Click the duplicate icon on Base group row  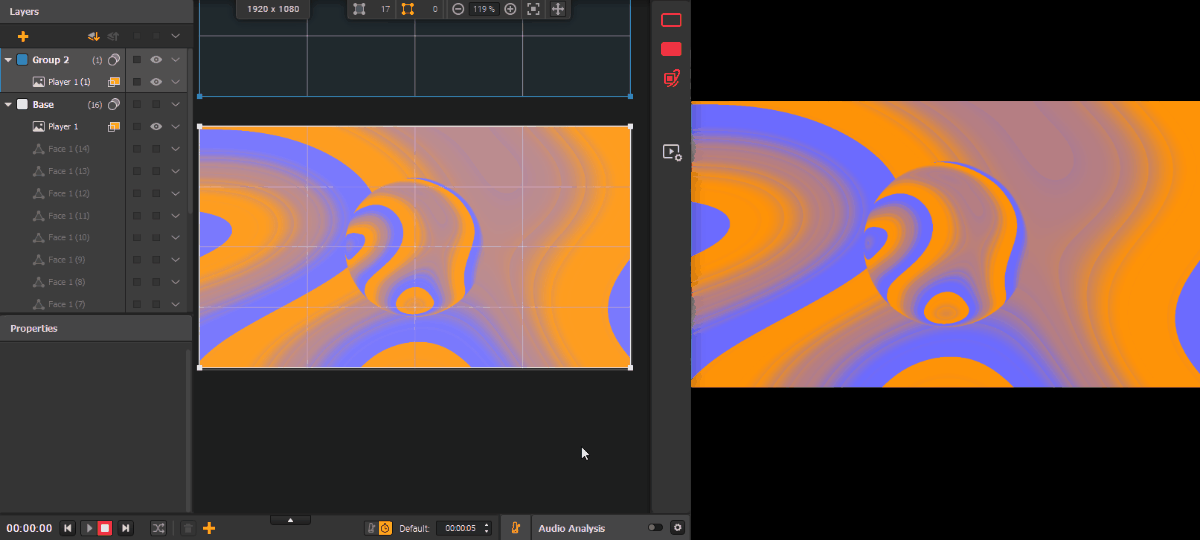click(x=114, y=104)
